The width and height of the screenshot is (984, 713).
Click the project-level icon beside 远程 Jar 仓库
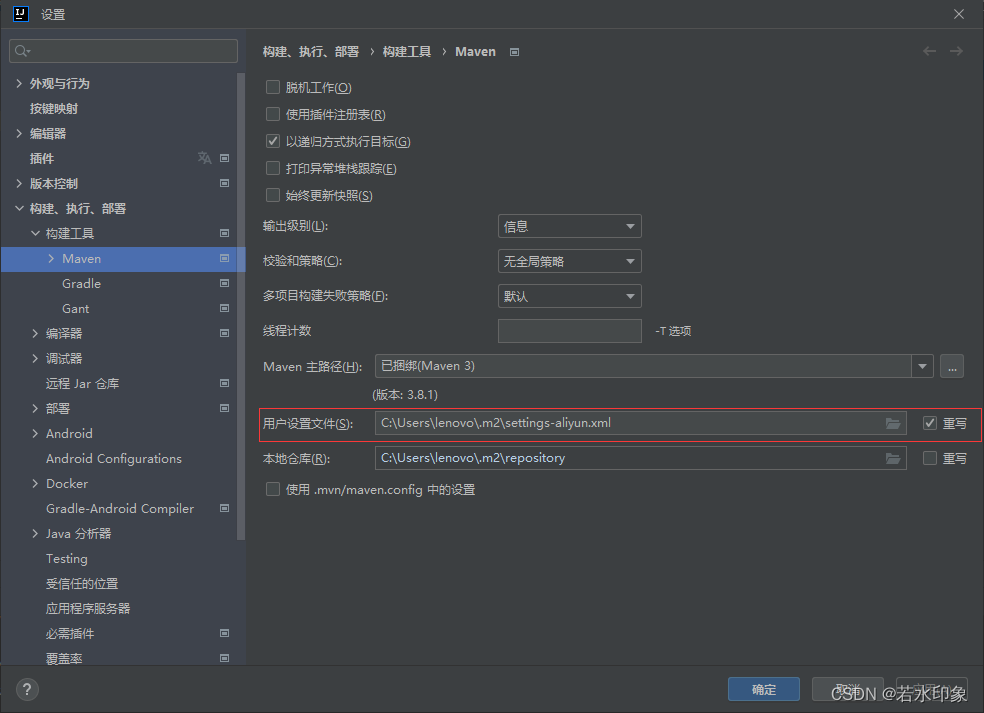click(224, 383)
